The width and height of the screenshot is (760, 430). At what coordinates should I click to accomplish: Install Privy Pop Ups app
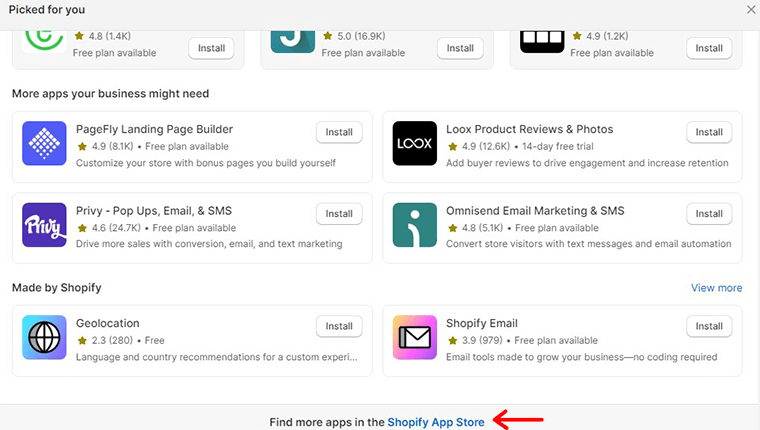pos(339,214)
